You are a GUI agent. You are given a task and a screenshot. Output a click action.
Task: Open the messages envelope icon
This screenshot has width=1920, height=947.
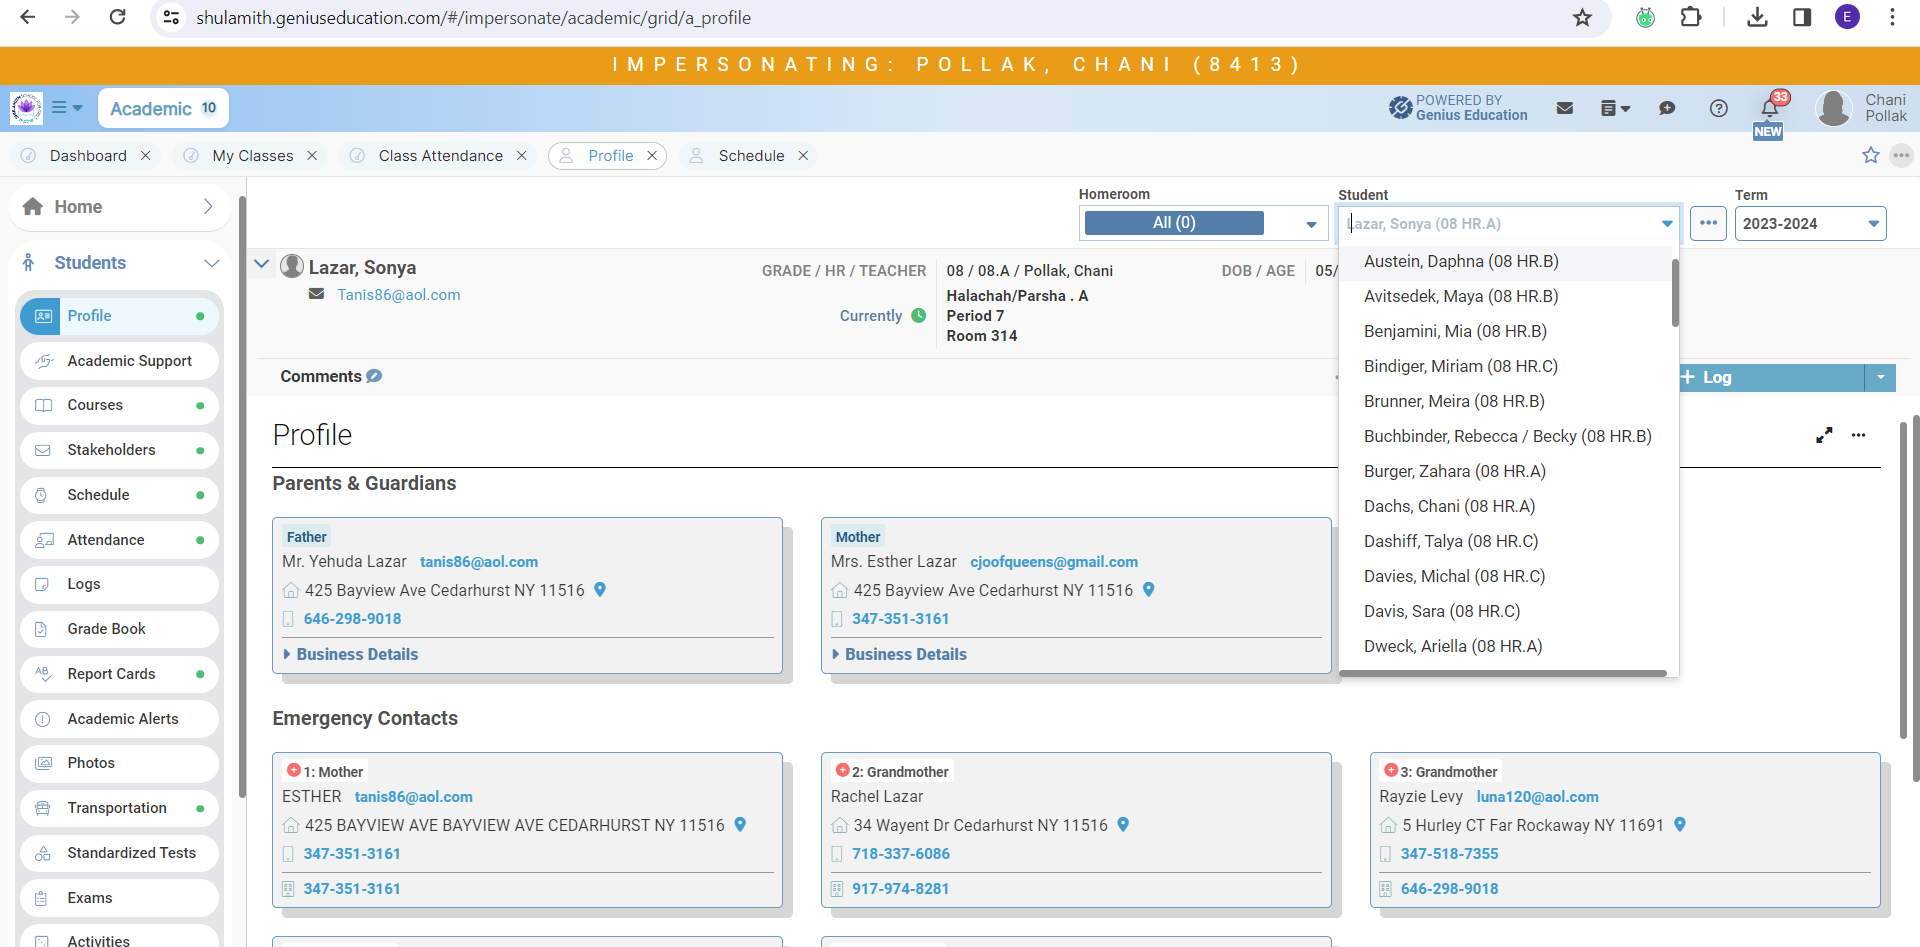click(x=1565, y=108)
